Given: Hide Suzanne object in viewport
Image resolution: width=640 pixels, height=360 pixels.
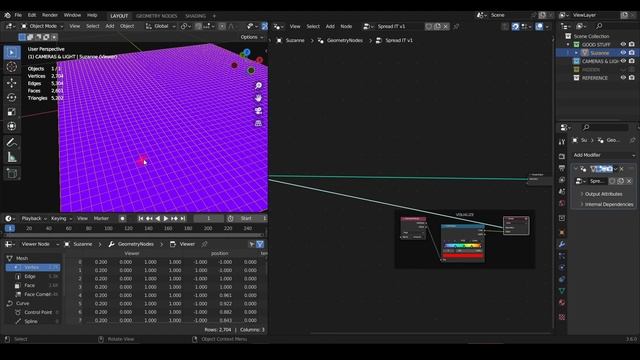Looking at the screenshot, I should coord(623,53).
